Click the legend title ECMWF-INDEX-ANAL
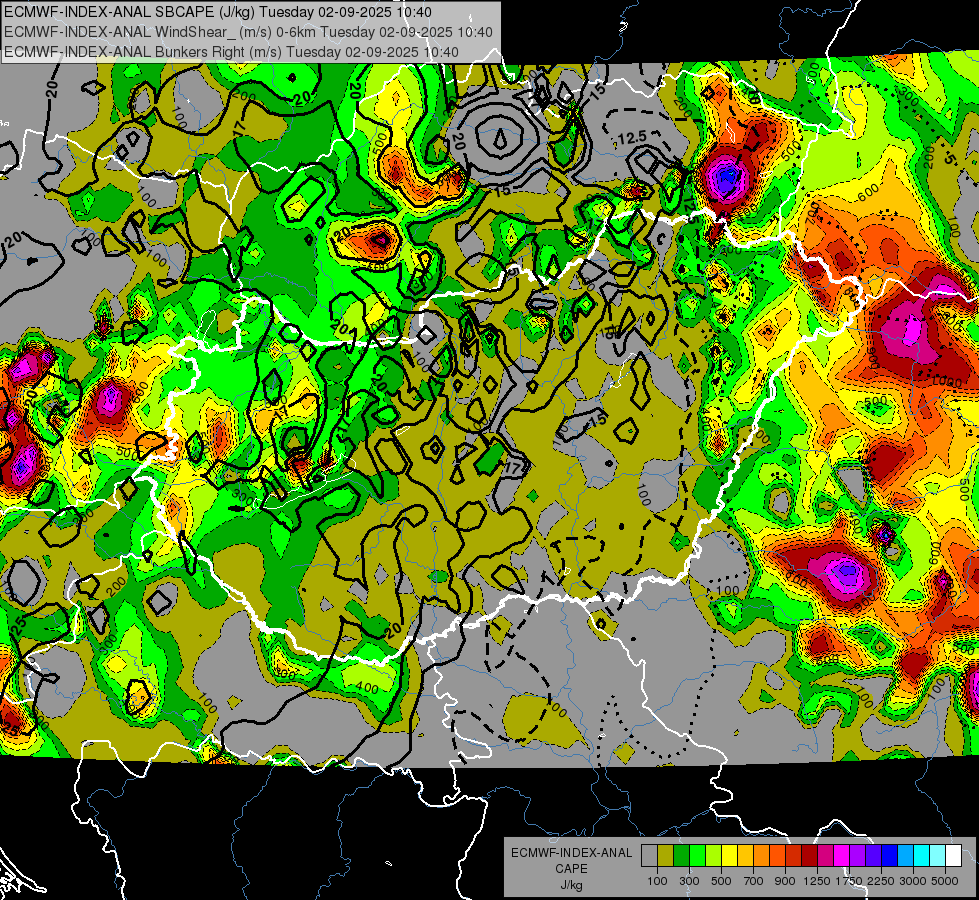This screenshot has width=979, height=900. click(x=572, y=853)
